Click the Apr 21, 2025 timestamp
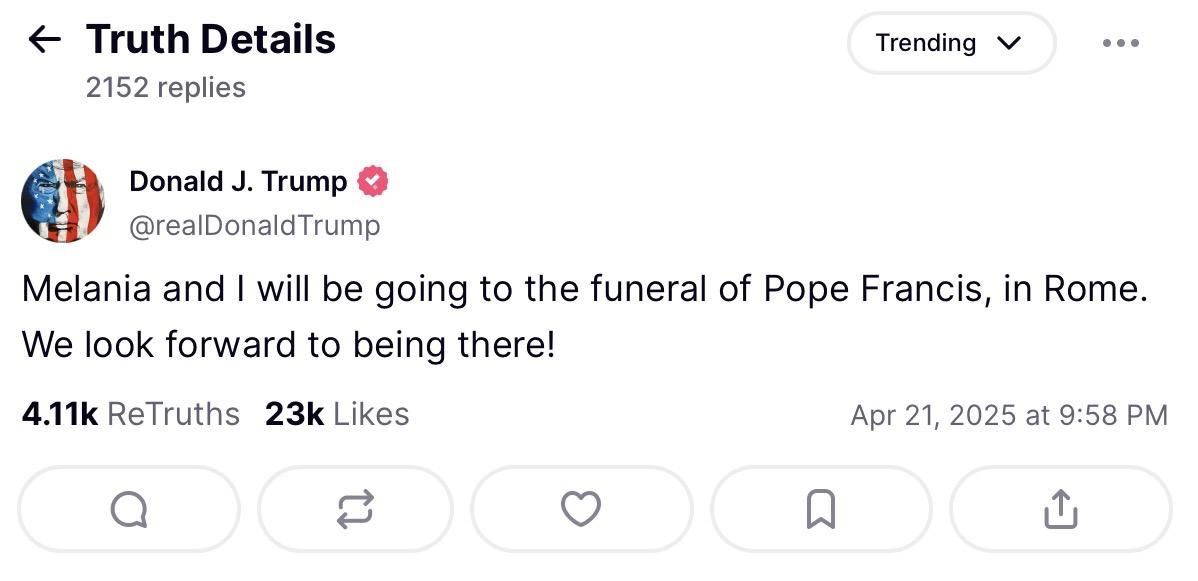The image size is (1198, 581). pos(1009,415)
